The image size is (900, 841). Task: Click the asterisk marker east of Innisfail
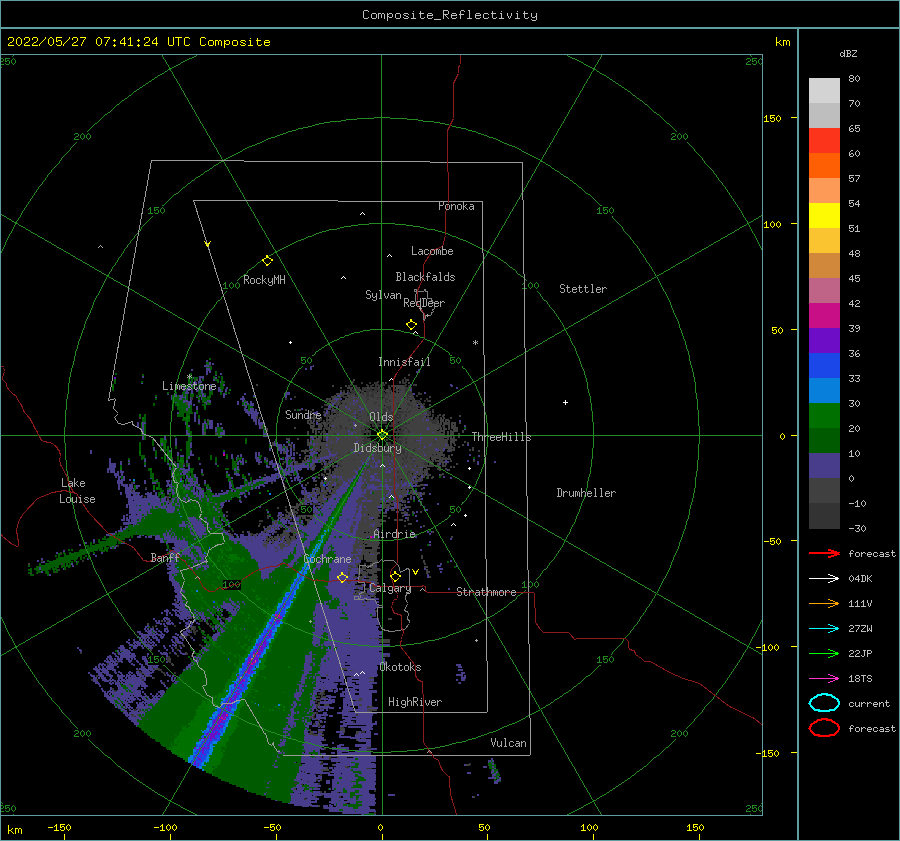point(475,343)
